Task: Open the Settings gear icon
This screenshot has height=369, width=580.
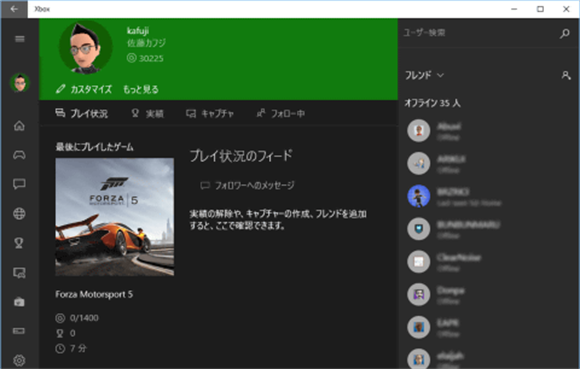Action: point(19,360)
